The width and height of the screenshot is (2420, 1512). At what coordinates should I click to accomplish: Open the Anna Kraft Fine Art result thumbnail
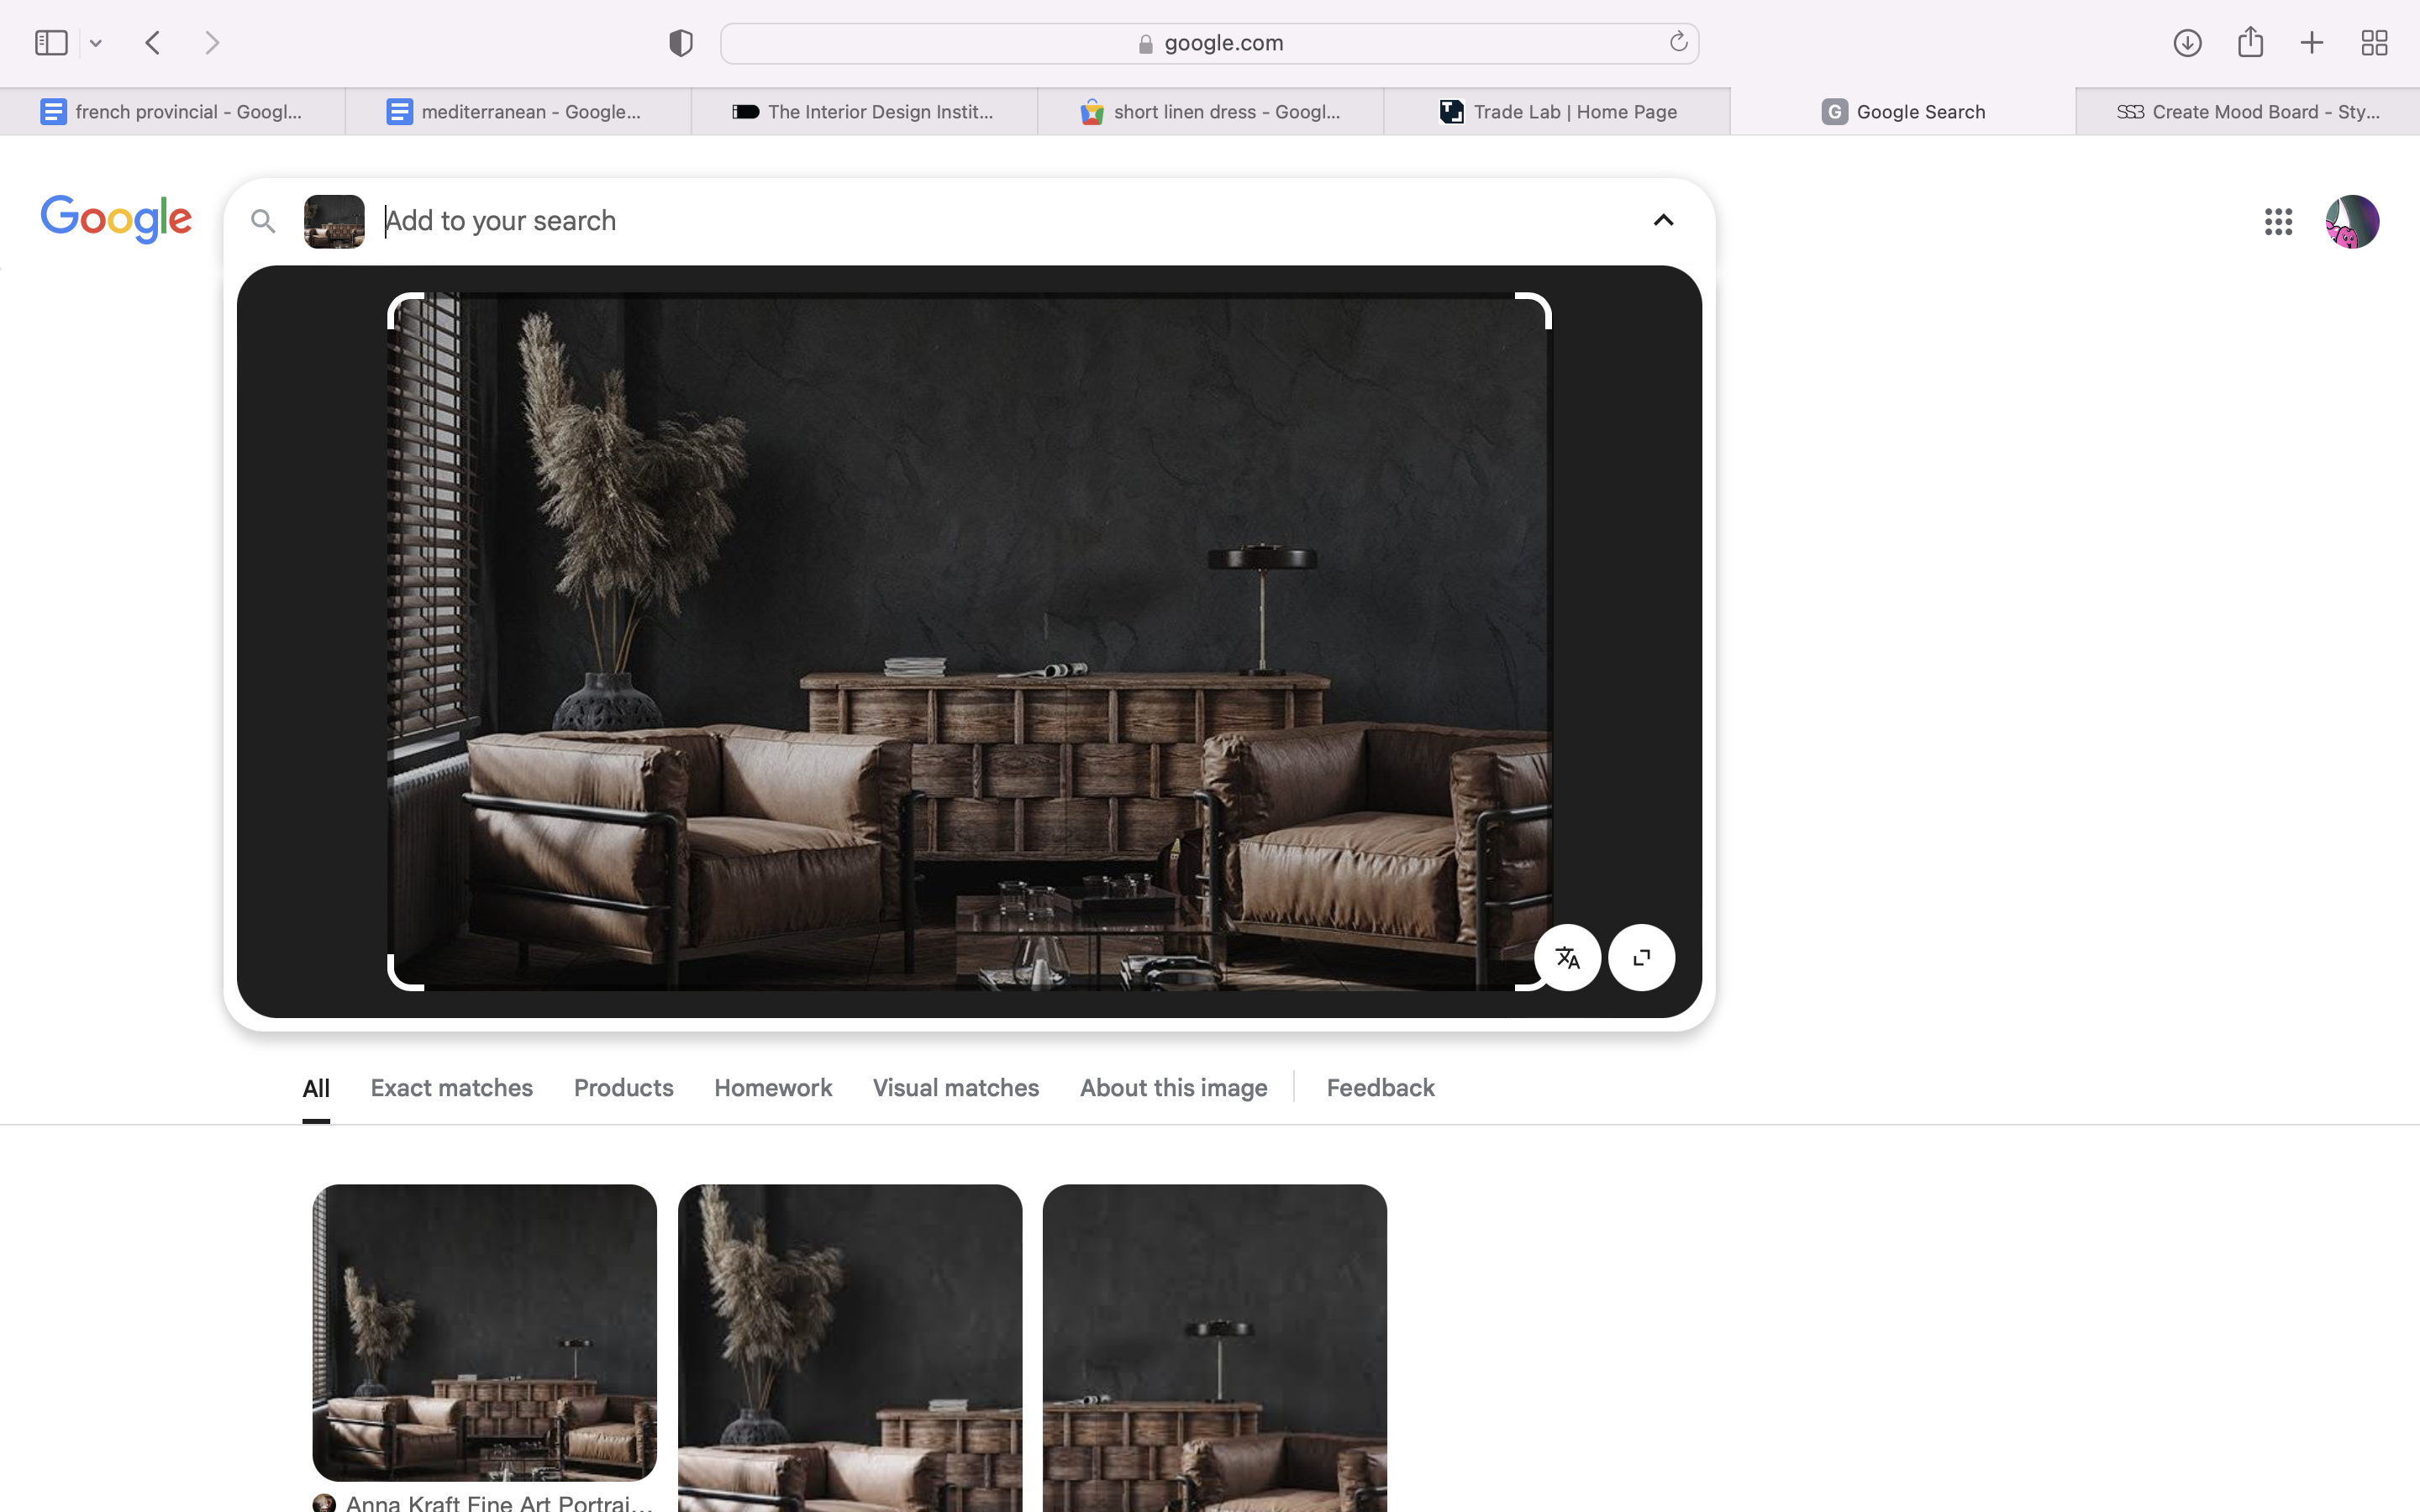click(485, 1332)
